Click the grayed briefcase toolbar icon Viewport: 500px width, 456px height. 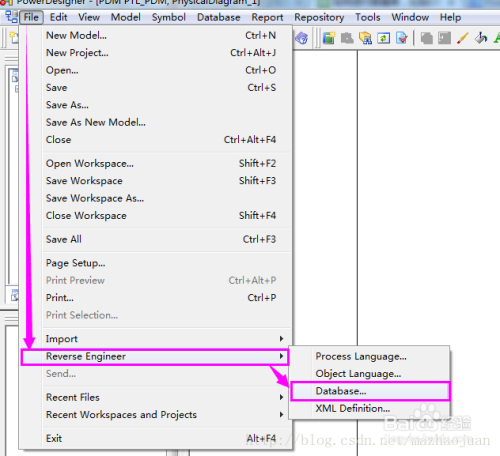tap(347, 38)
